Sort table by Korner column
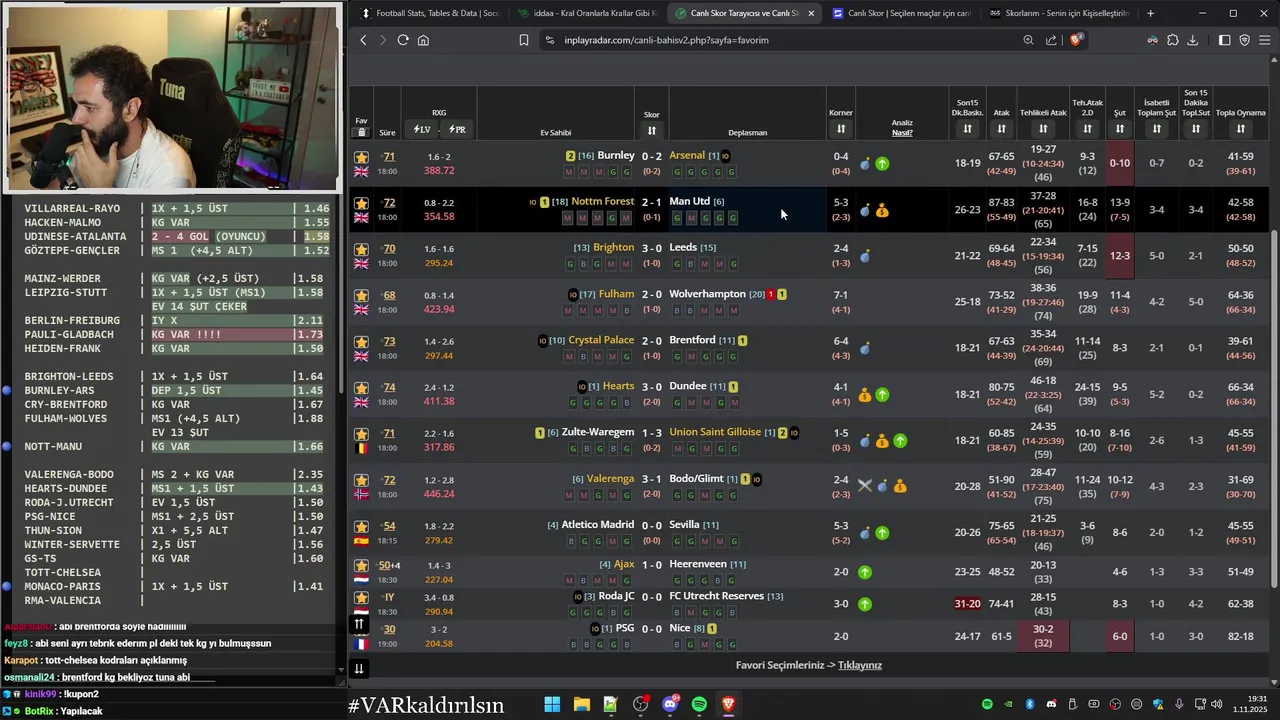 coord(841,129)
